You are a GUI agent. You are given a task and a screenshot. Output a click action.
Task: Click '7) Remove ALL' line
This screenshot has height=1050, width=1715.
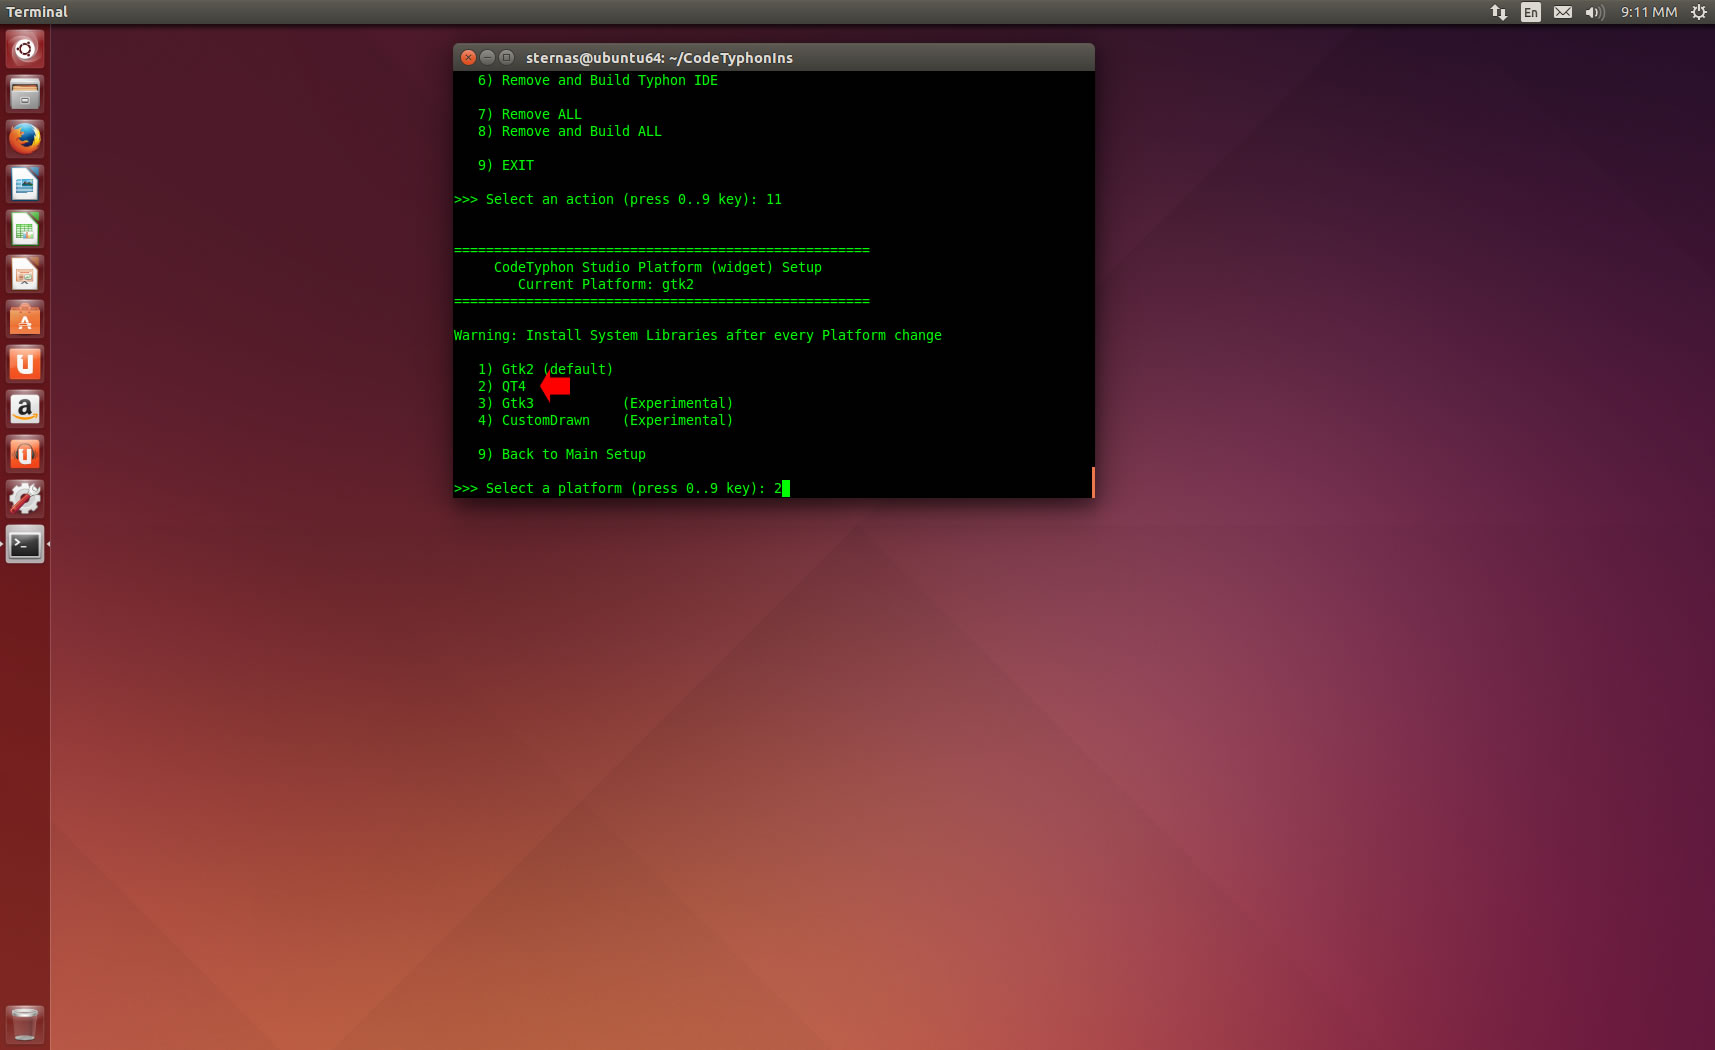[529, 114]
